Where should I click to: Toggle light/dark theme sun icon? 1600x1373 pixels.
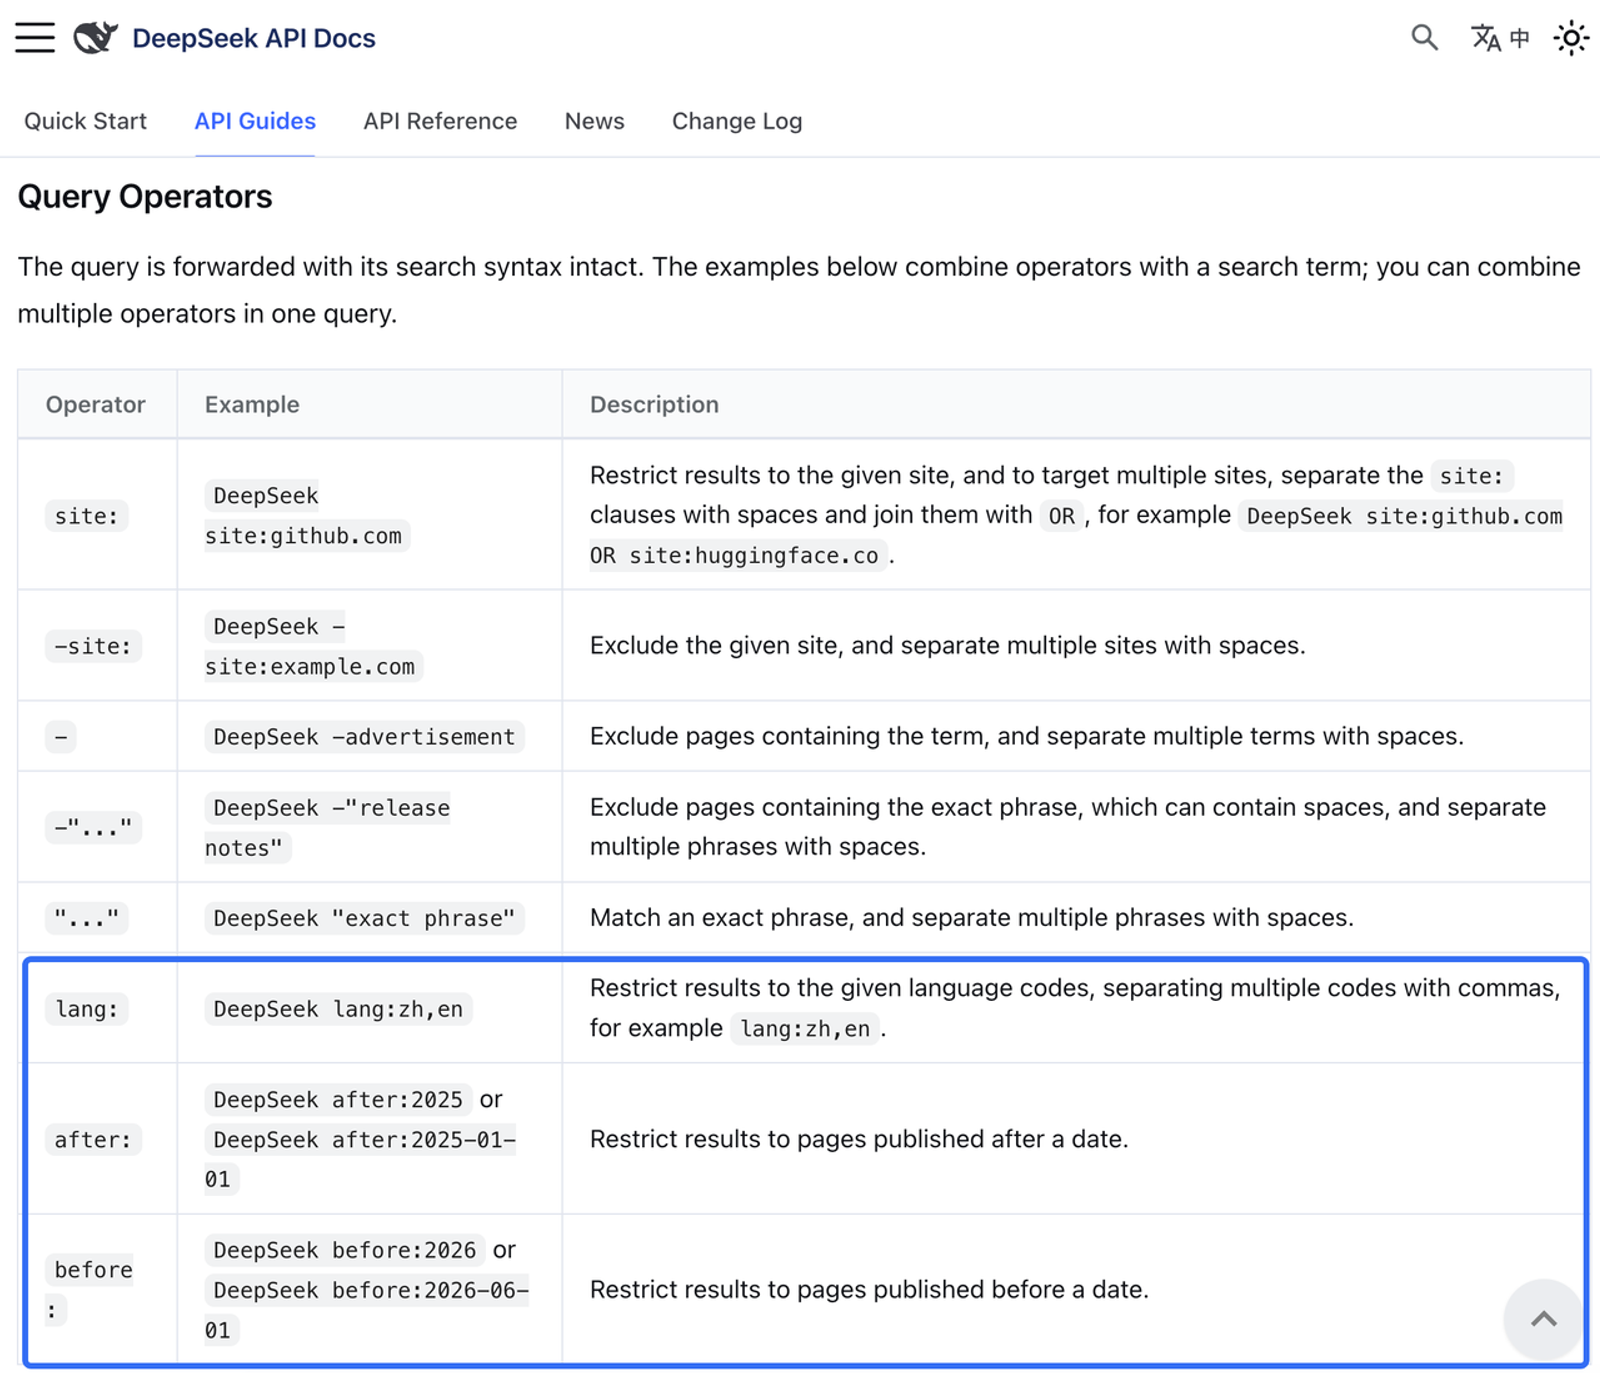coord(1571,38)
